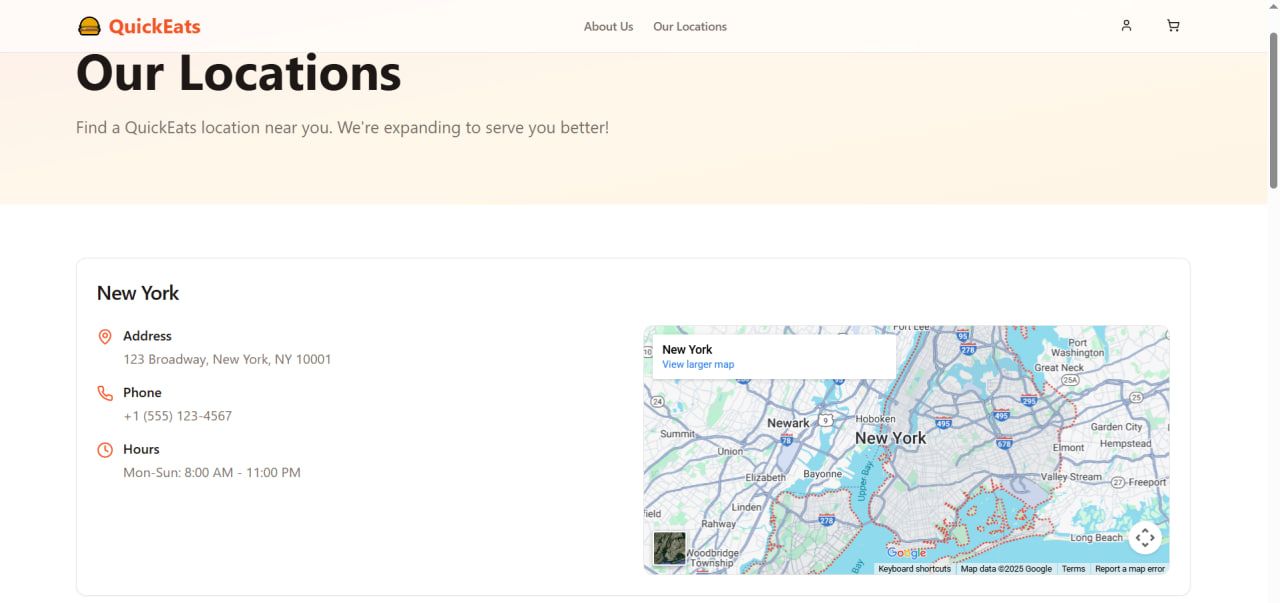Click the Hours label

click(x=141, y=450)
